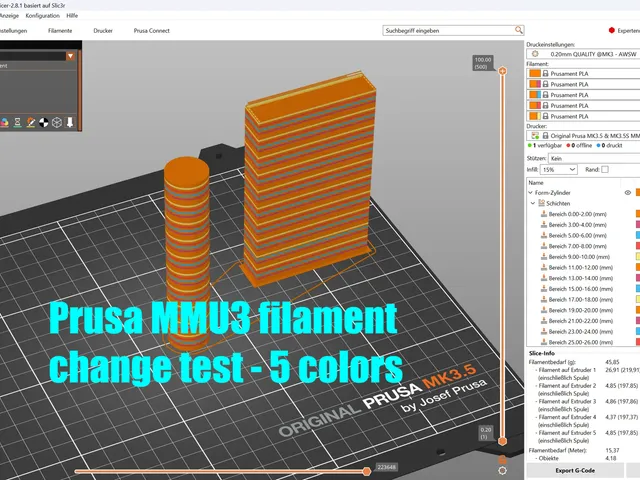Open the legend view type dropdown arrow
This screenshot has height=480, width=640.
point(71,56)
